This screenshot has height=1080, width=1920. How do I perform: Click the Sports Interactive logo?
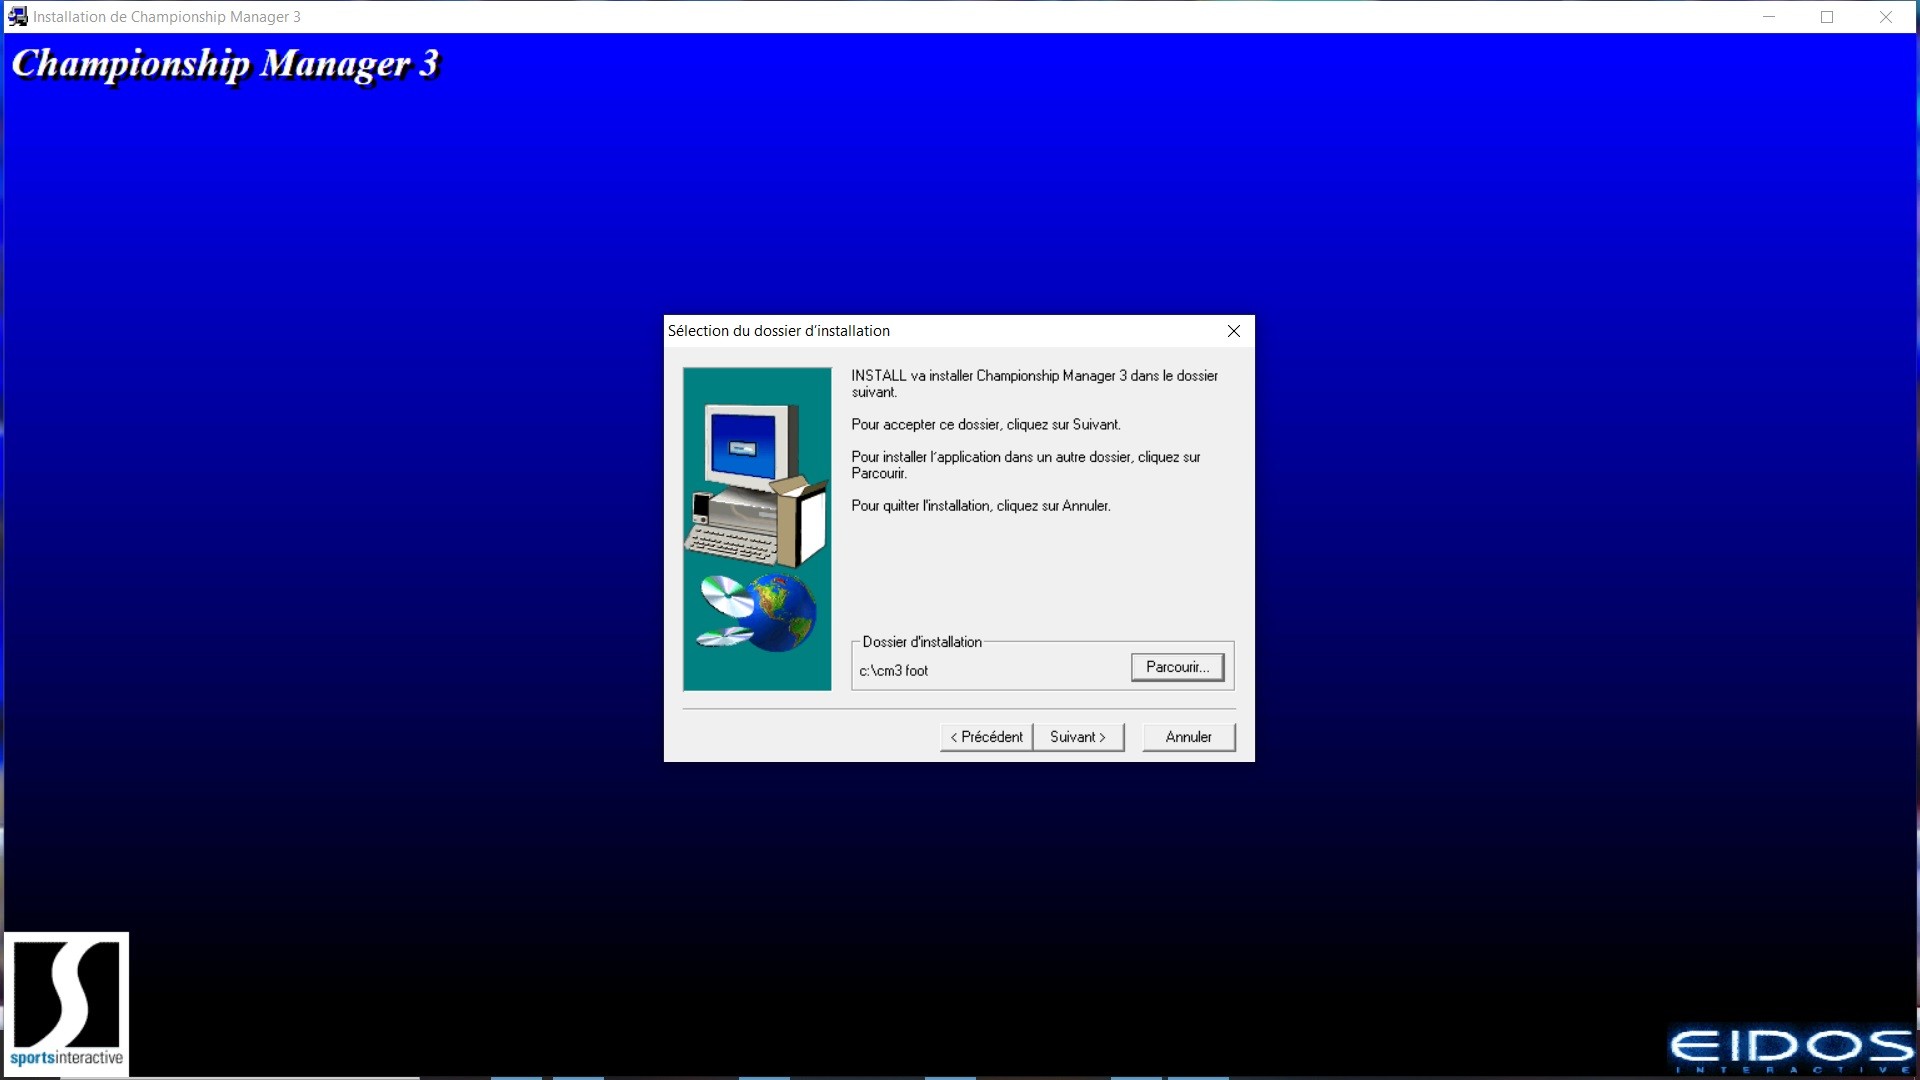coord(67,1004)
